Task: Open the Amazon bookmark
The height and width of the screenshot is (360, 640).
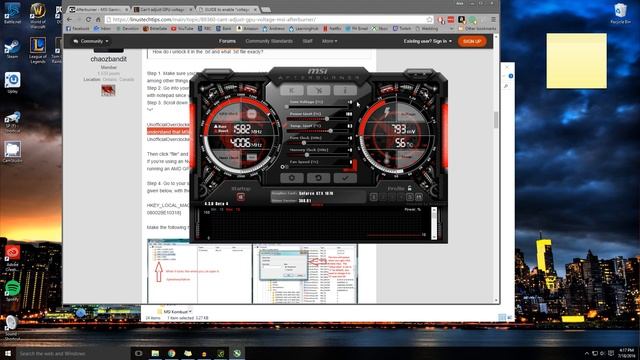Action: pyautogui.click(x=248, y=29)
